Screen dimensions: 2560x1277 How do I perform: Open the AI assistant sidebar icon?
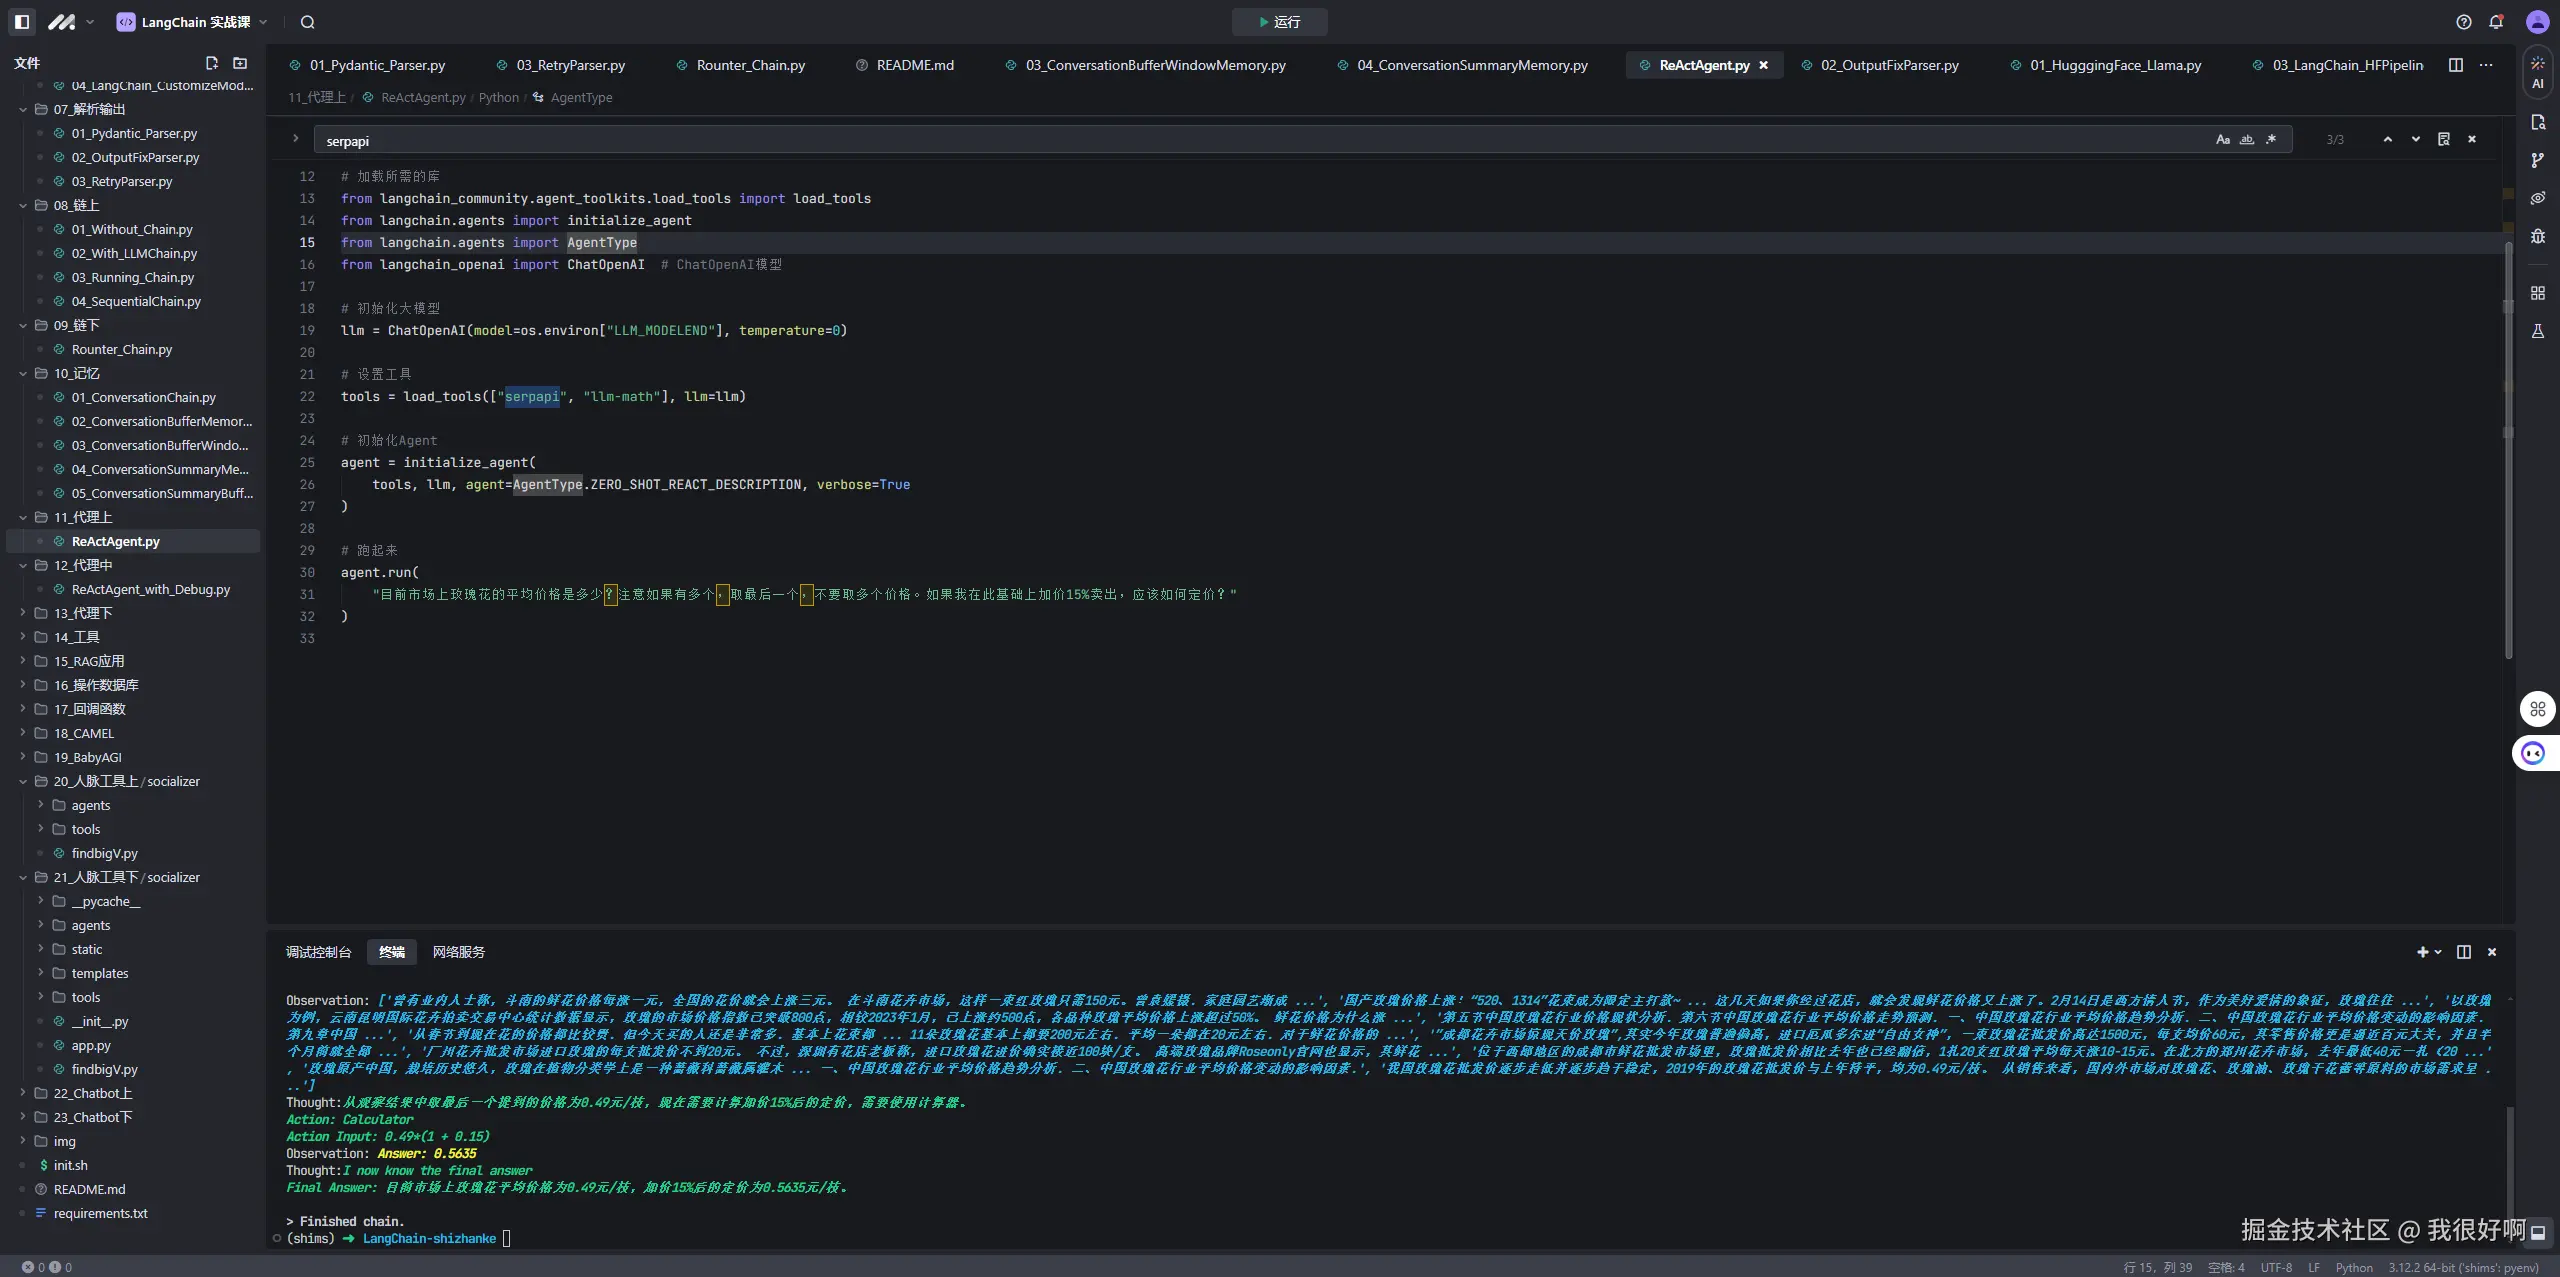pyautogui.click(x=2537, y=73)
